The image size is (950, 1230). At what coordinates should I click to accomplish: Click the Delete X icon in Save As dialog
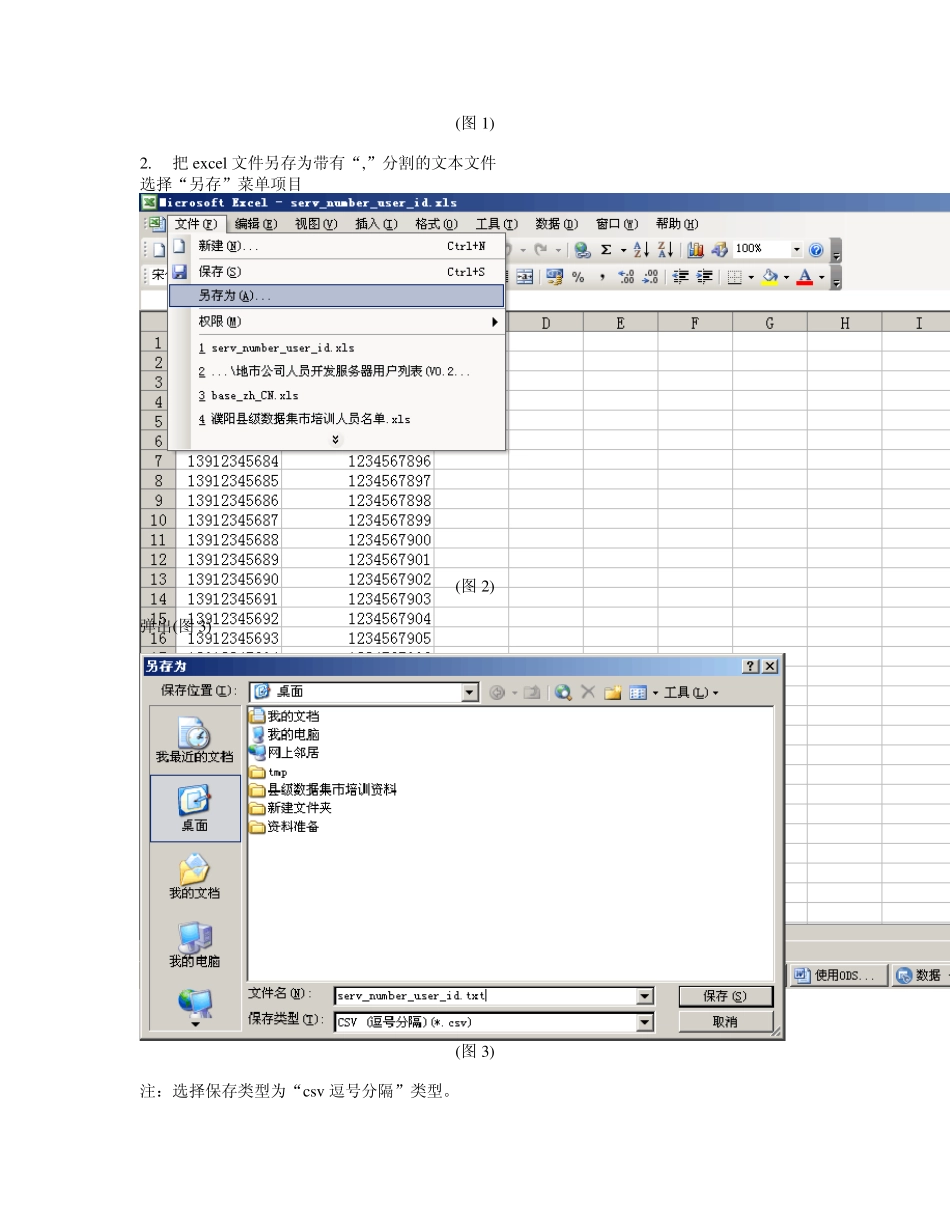click(588, 692)
